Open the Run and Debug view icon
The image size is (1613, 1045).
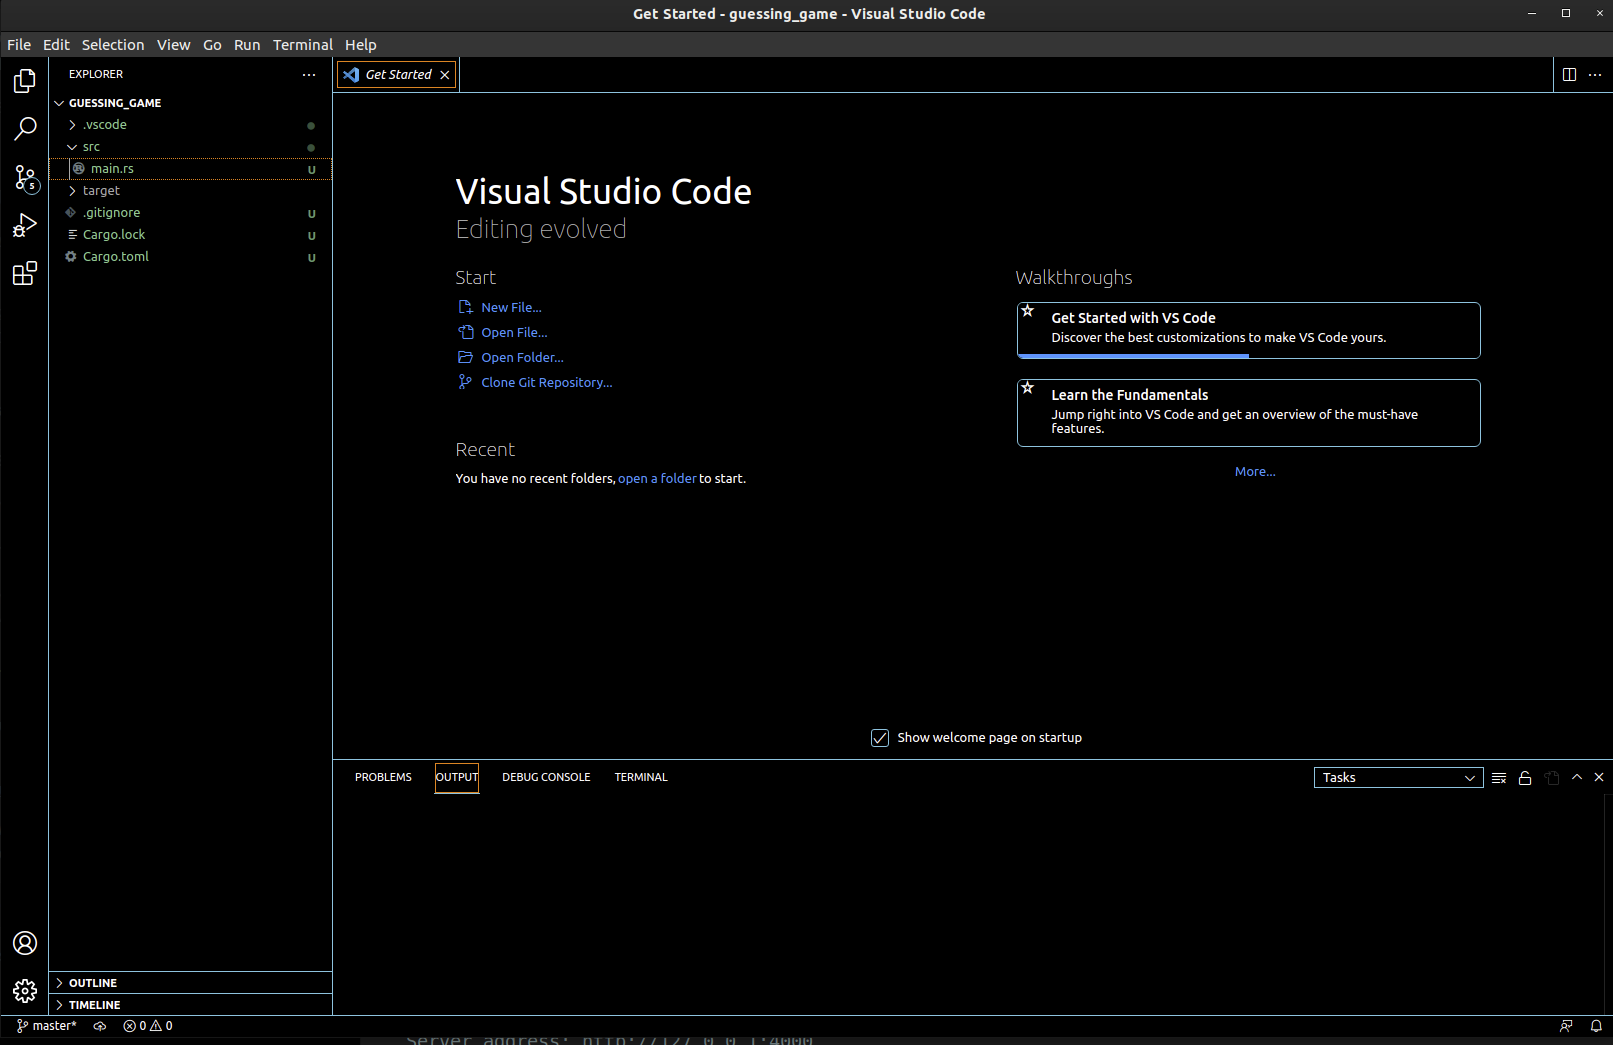[x=25, y=226]
